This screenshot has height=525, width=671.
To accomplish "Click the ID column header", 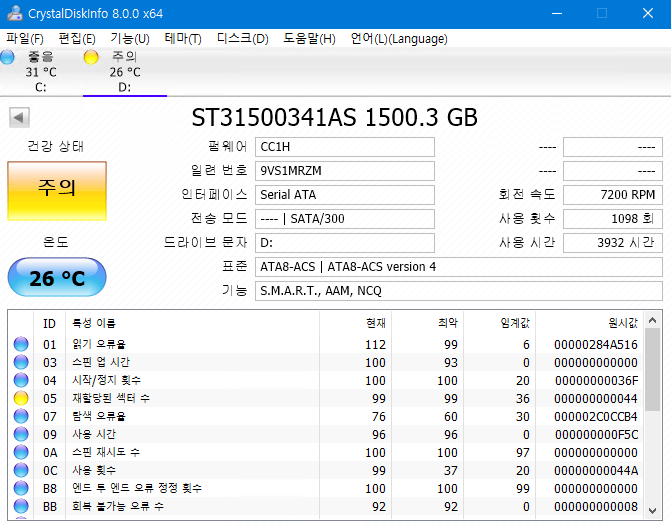I will pyautogui.click(x=49, y=323).
